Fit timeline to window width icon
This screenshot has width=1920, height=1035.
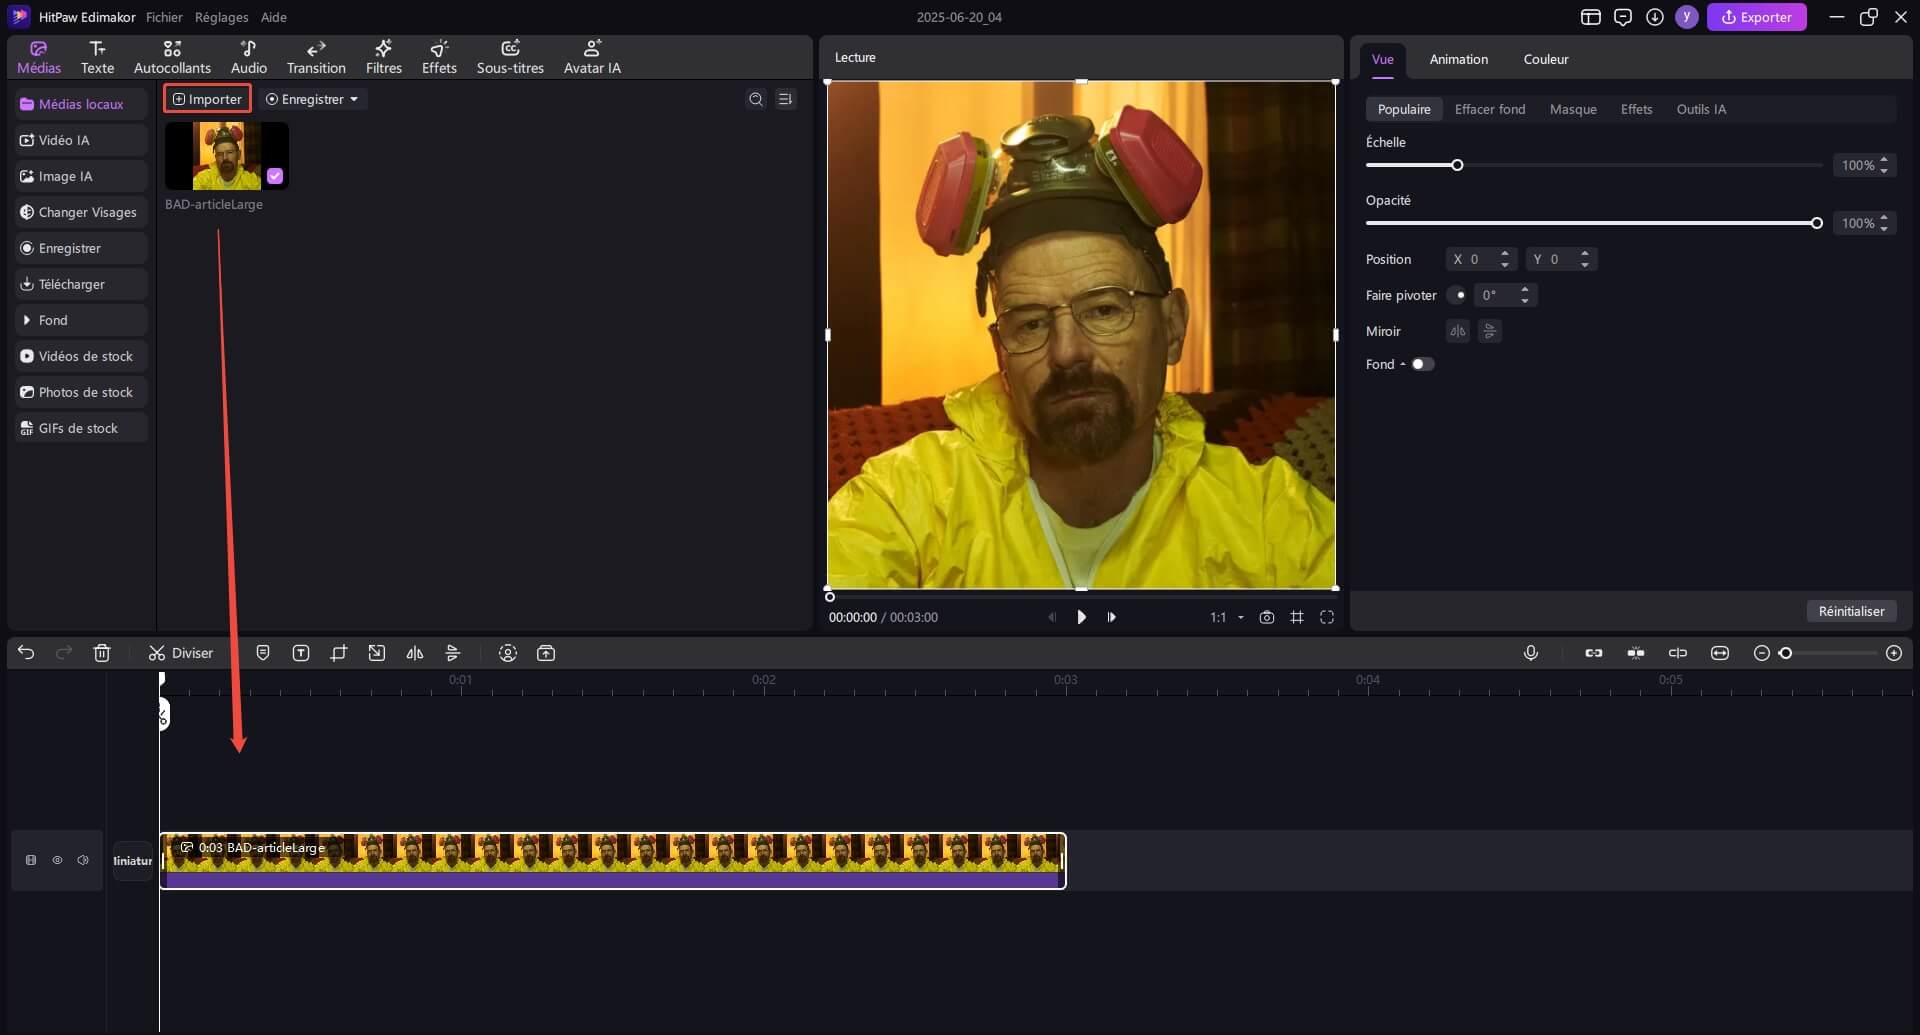pyautogui.click(x=1720, y=653)
